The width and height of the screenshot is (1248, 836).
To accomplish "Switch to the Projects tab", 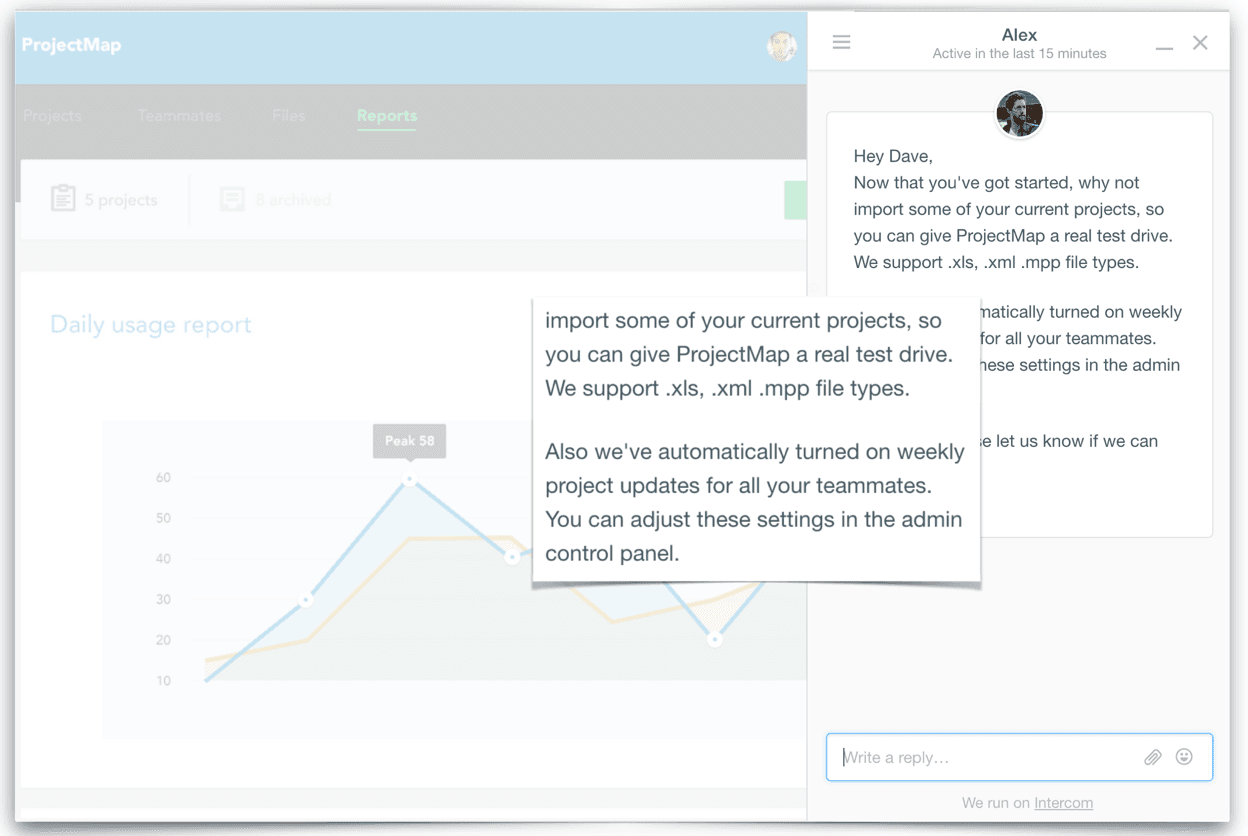I will [52, 116].
